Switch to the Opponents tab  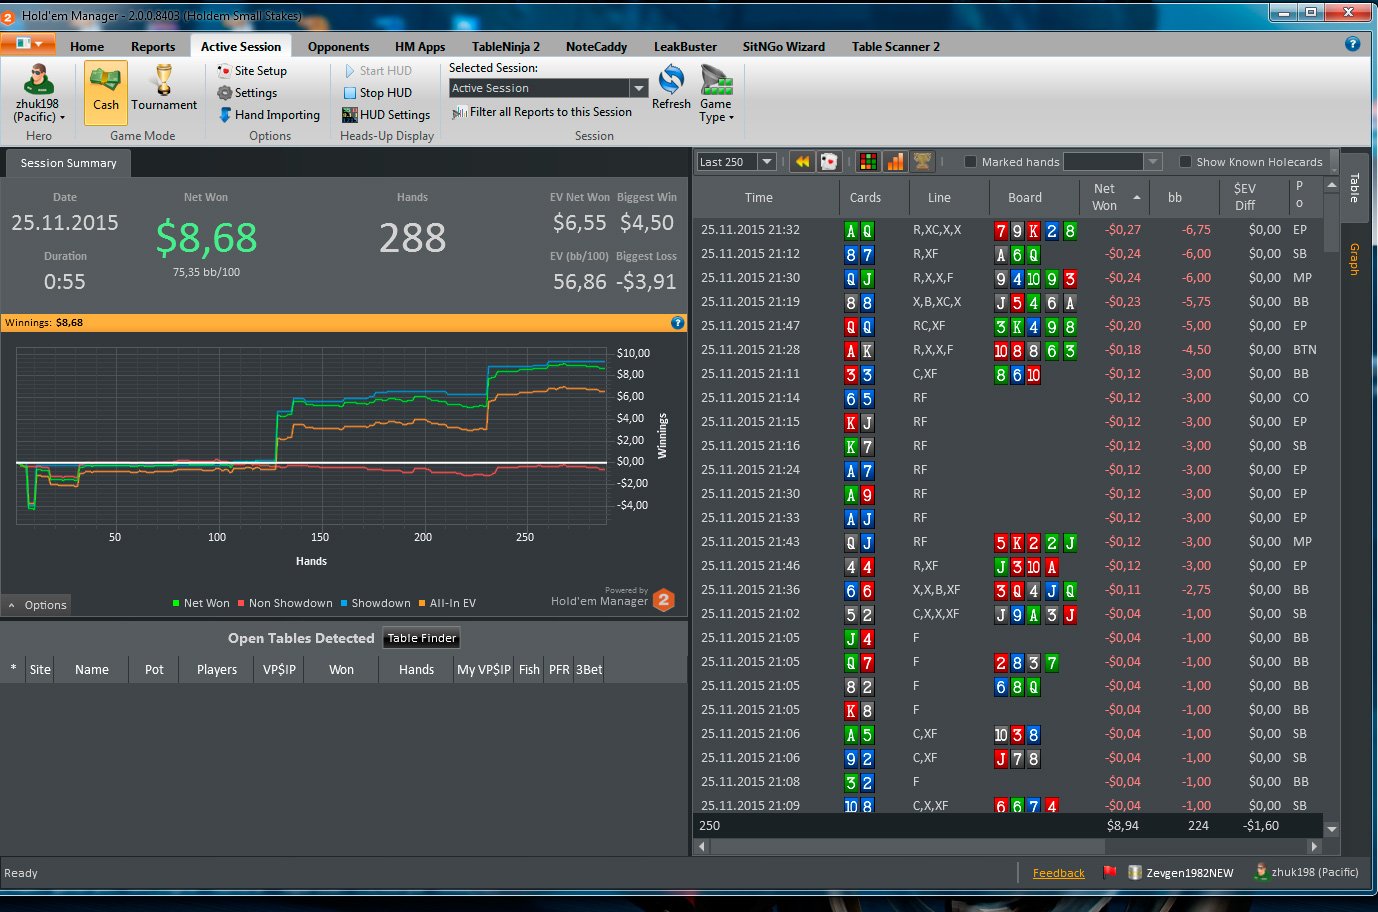[338, 46]
